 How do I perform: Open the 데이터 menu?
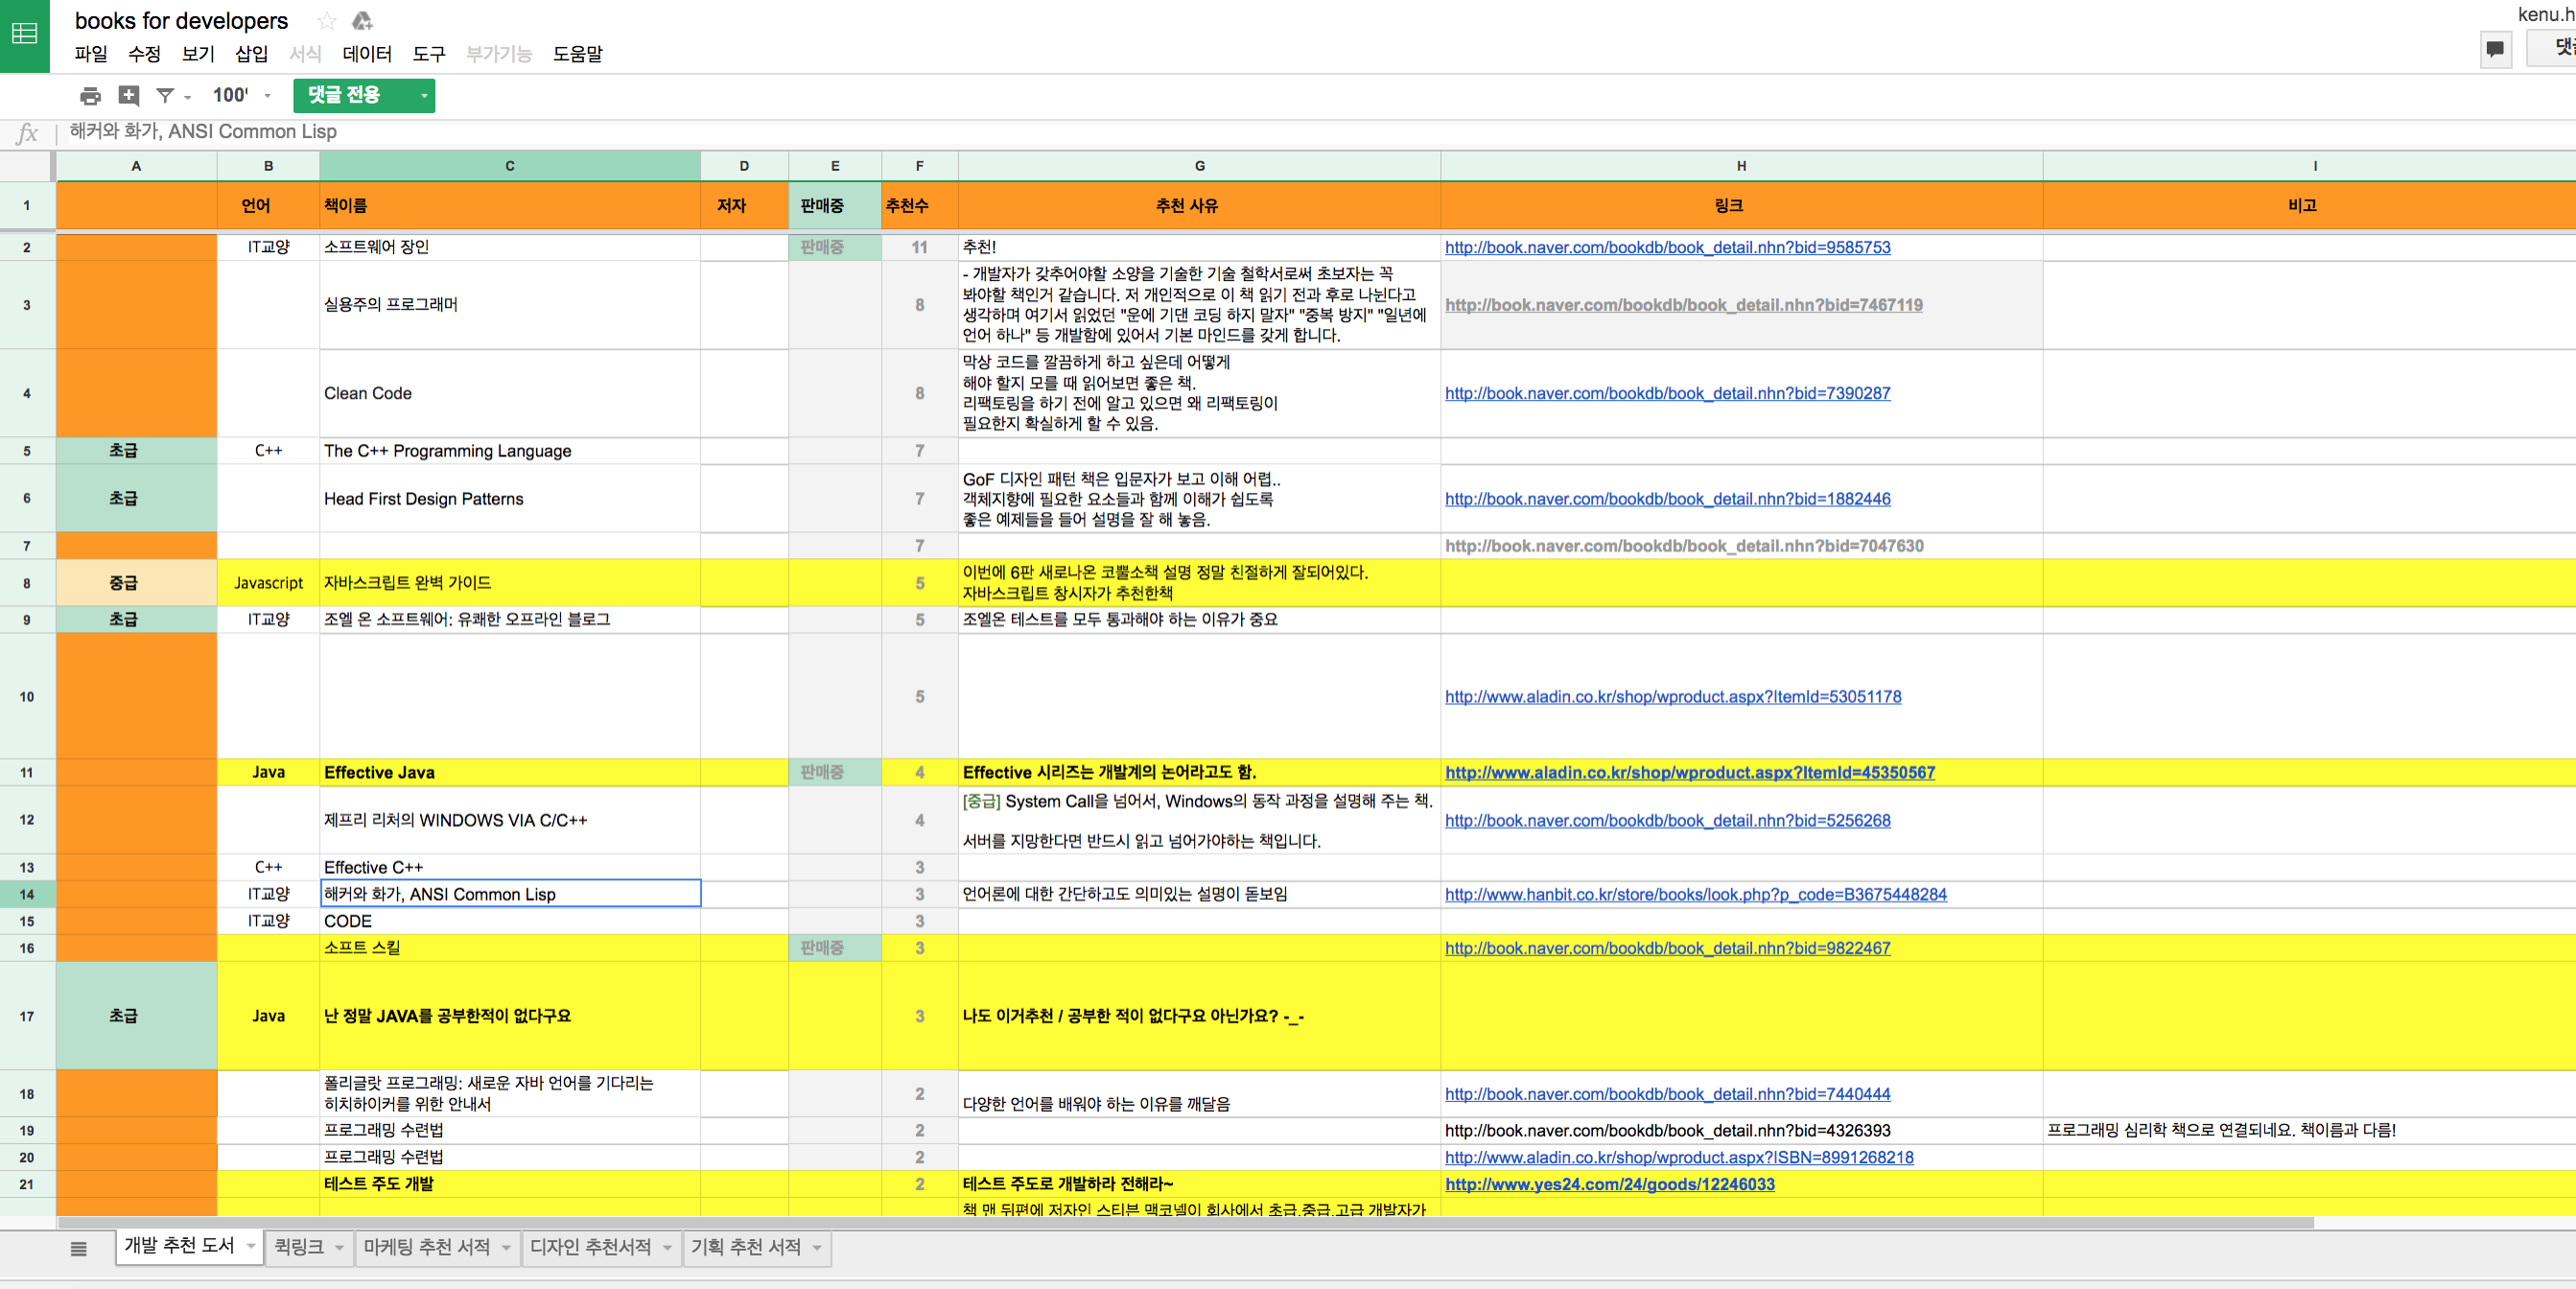(367, 54)
